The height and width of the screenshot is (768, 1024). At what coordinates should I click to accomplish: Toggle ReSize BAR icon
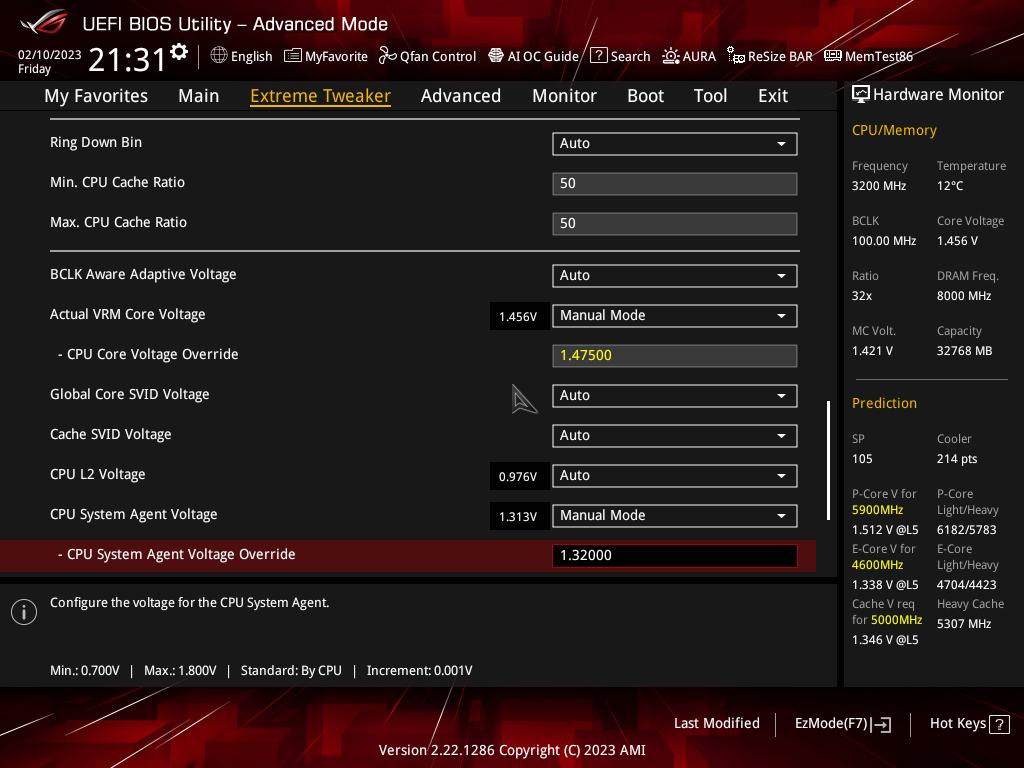click(736, 56)
